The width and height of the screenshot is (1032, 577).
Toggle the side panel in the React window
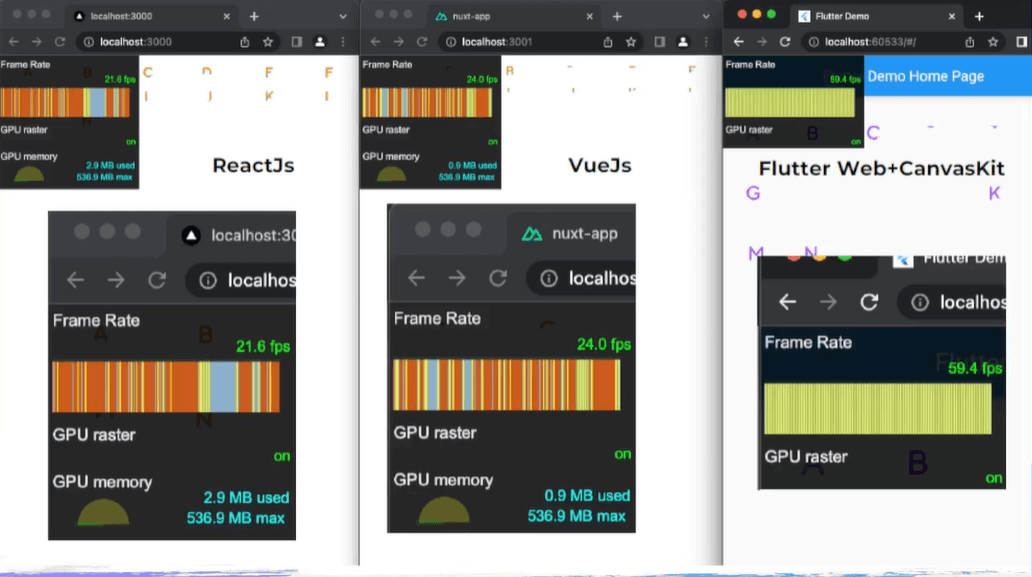point(296,41)
